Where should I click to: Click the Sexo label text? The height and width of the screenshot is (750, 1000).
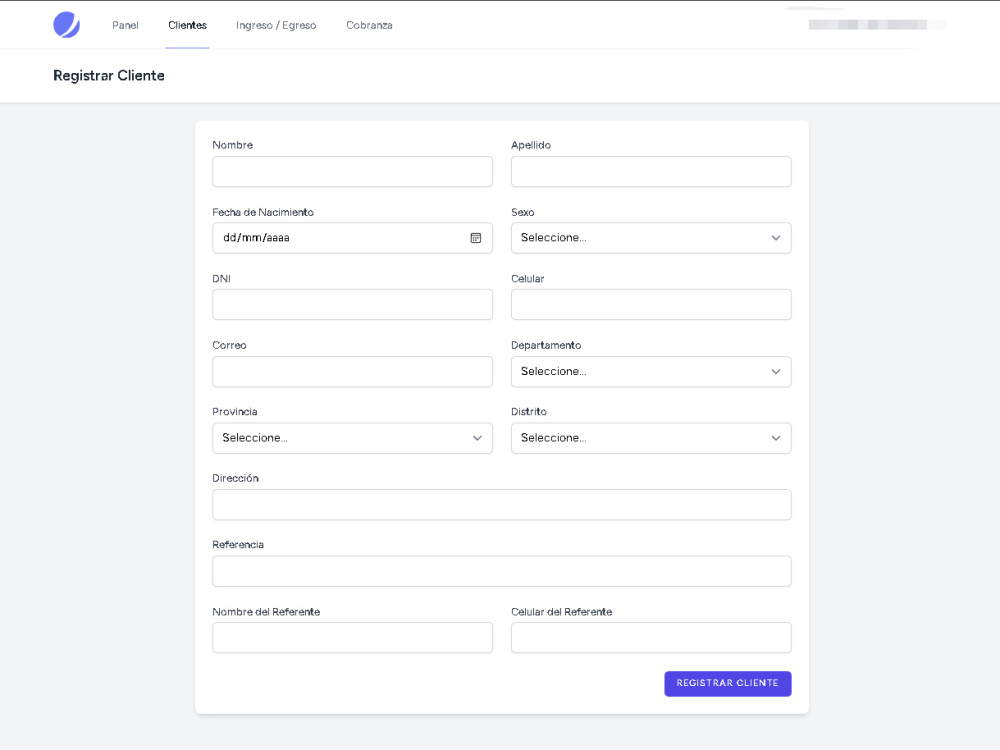pos(522,212)
